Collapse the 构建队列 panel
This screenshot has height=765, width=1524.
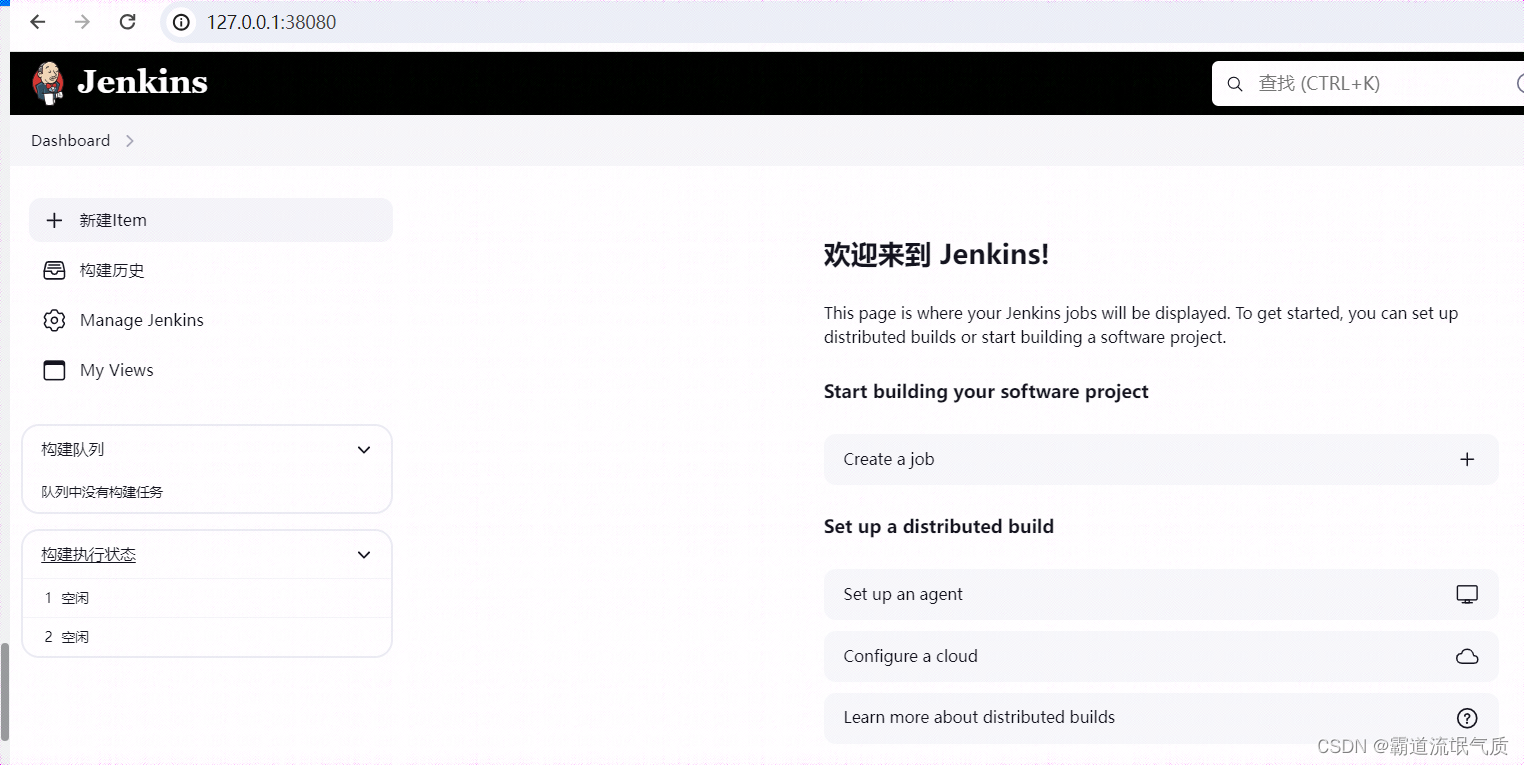pyautogui.click(x=364, y=449)
